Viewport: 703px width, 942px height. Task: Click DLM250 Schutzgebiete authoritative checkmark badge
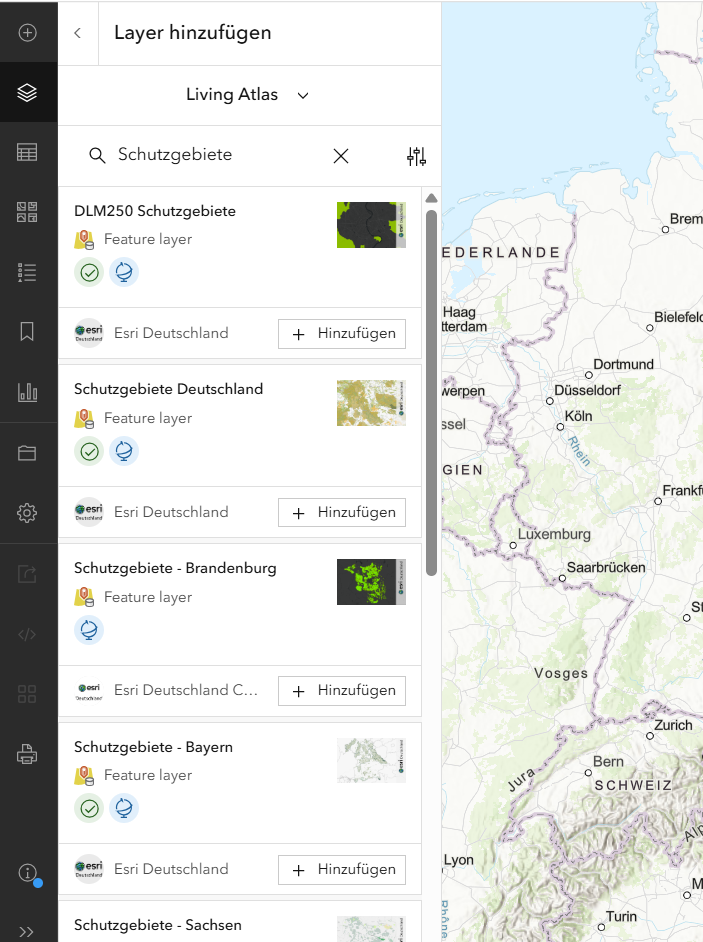click(89, 273)
